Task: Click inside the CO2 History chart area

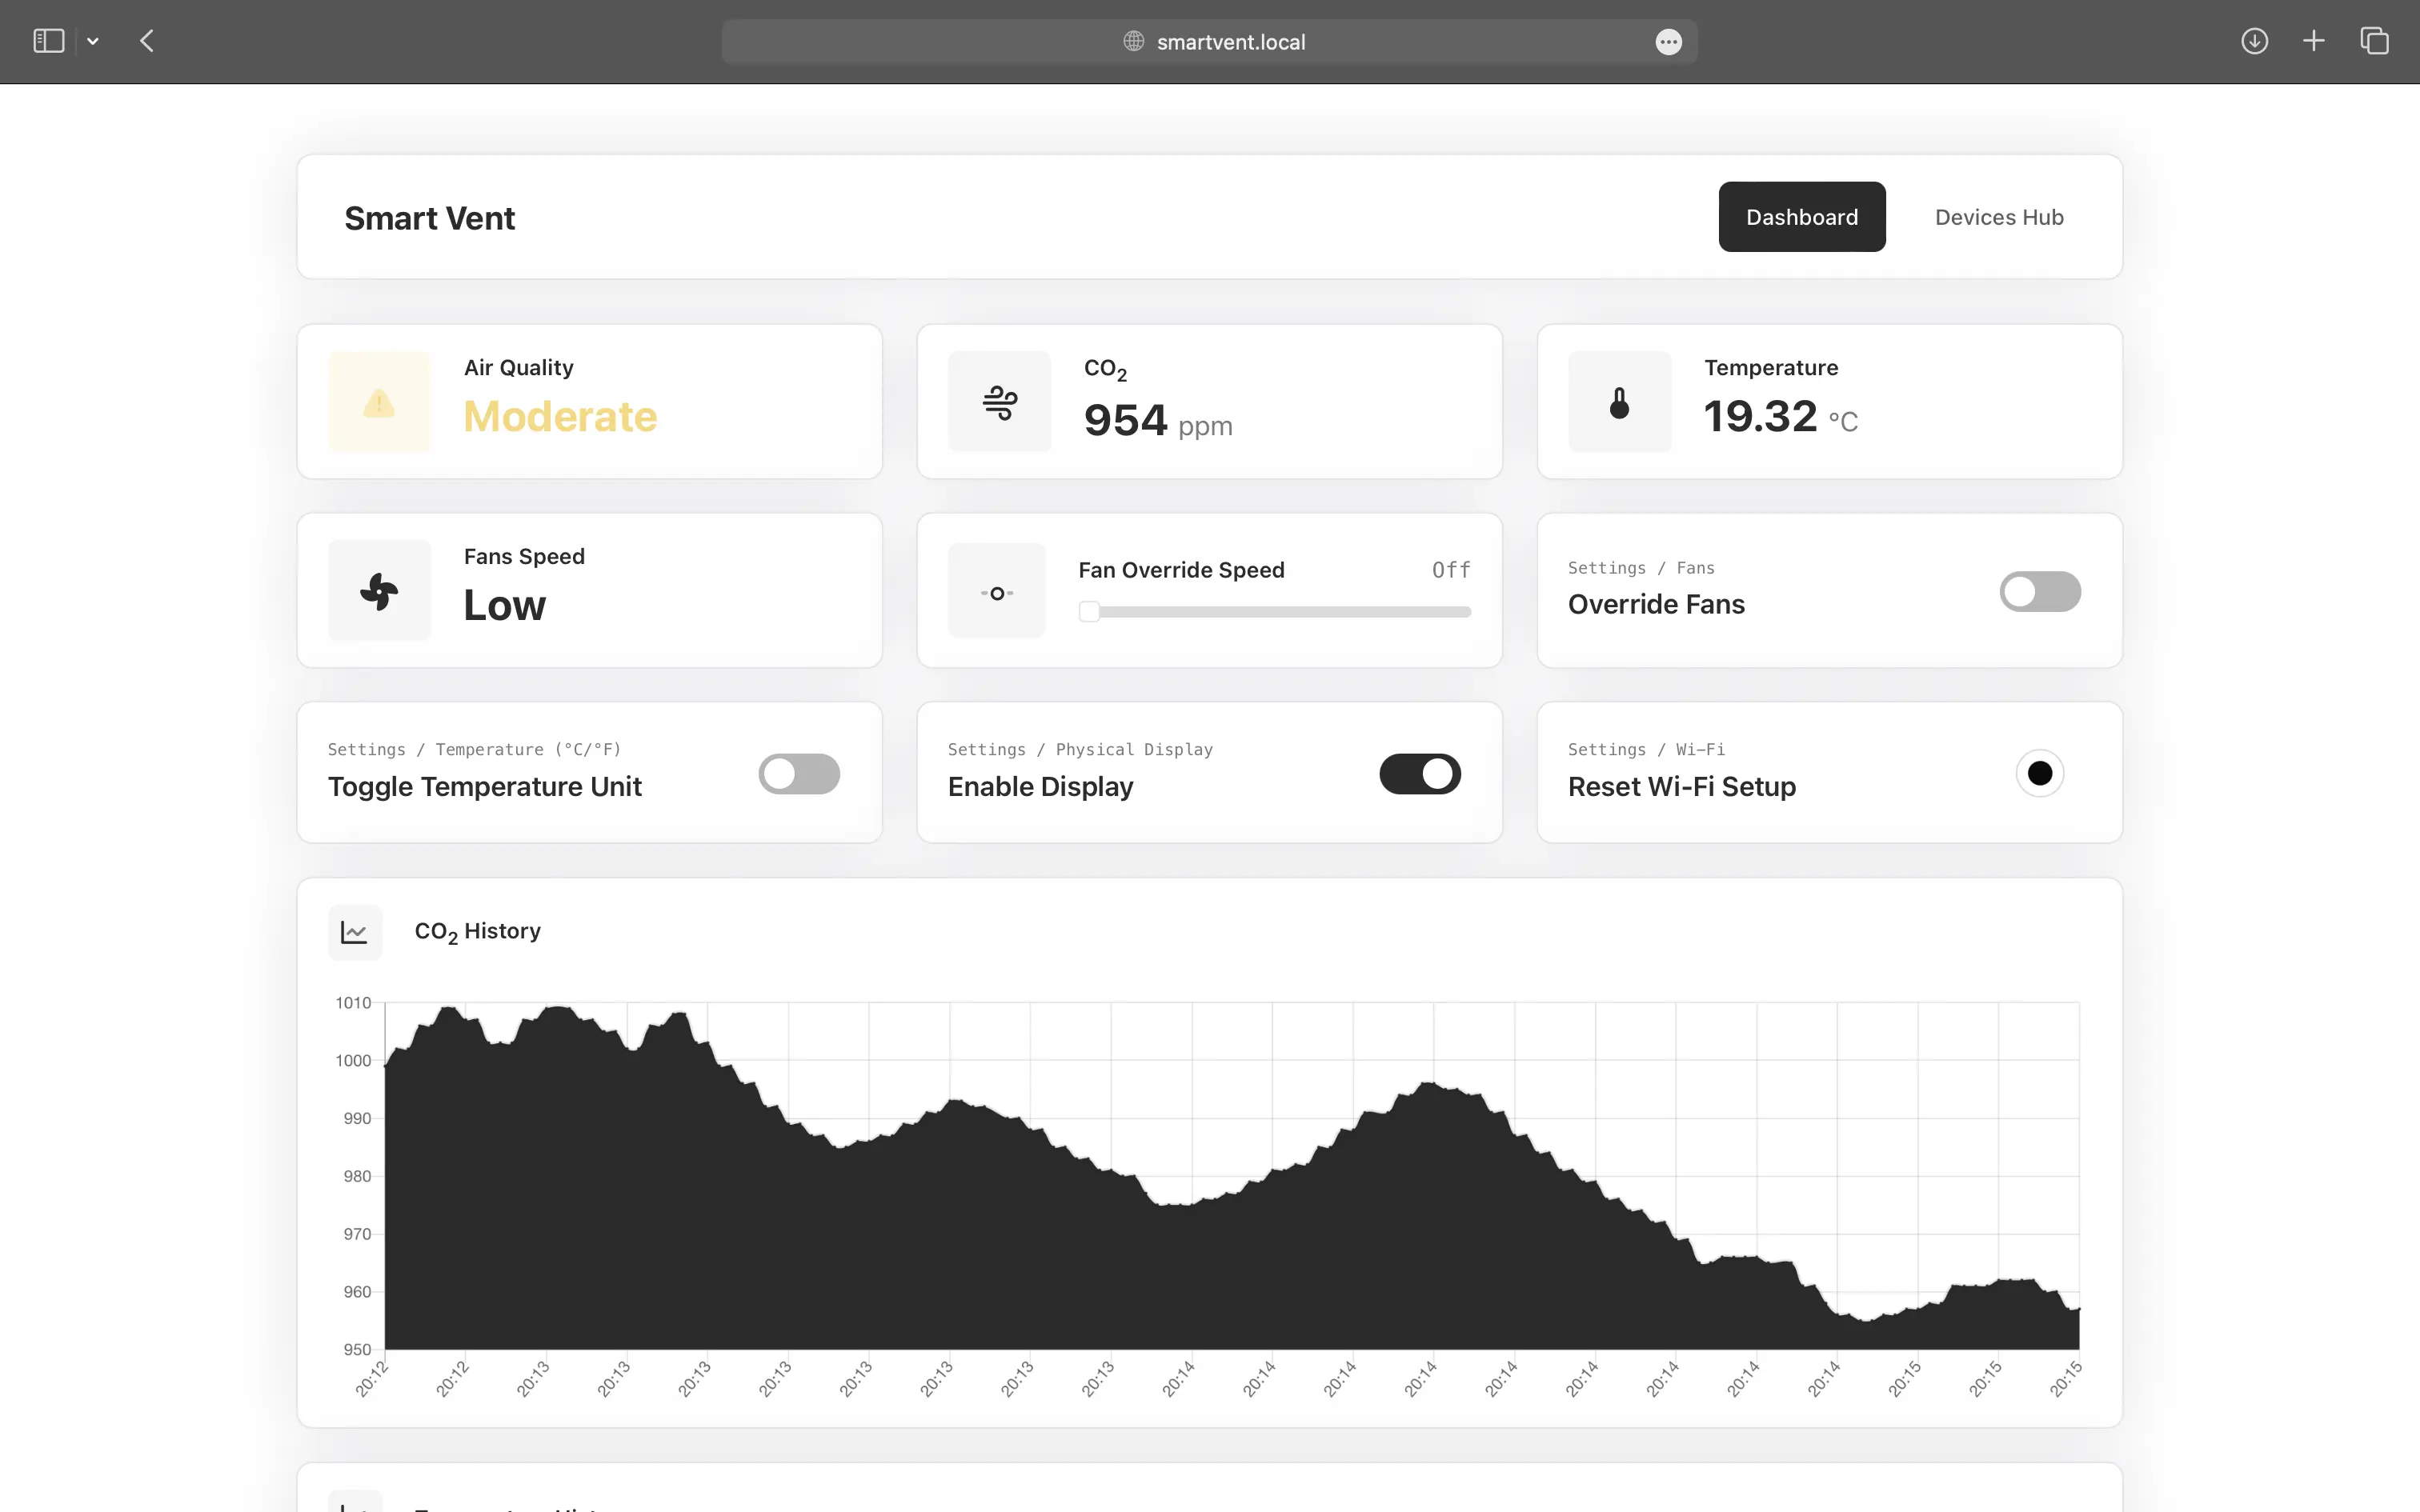Action: click(x=1231, y=1175)
